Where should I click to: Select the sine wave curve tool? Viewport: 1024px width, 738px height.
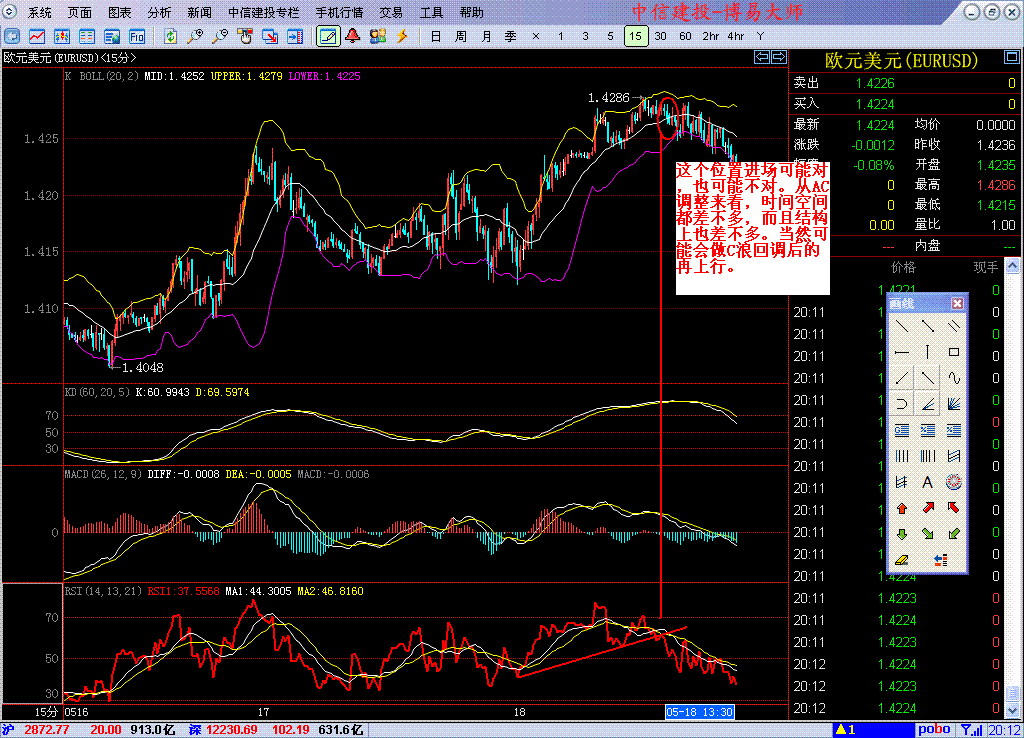point(953,378)
